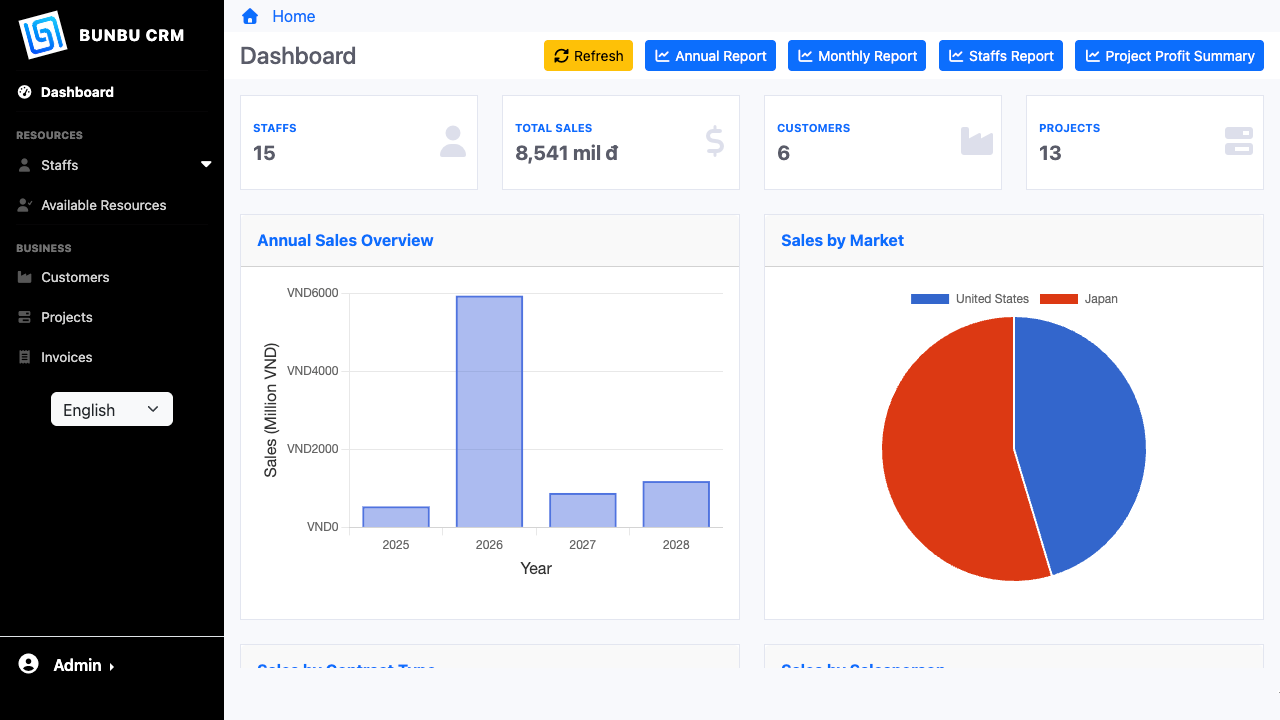The image size is (1280, 720).
Task: Click the yellow Refresh button
Action: [589, 56]
